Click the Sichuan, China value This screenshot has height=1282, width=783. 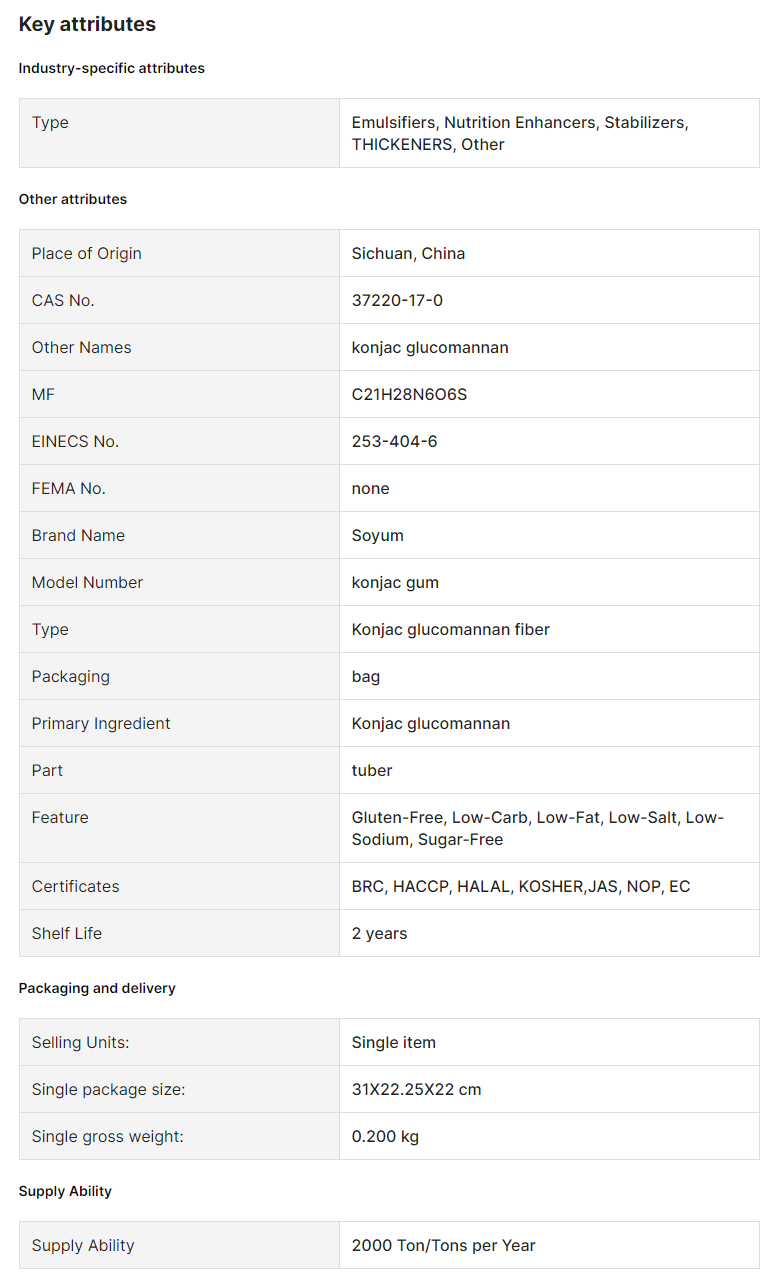pos(408,253)
